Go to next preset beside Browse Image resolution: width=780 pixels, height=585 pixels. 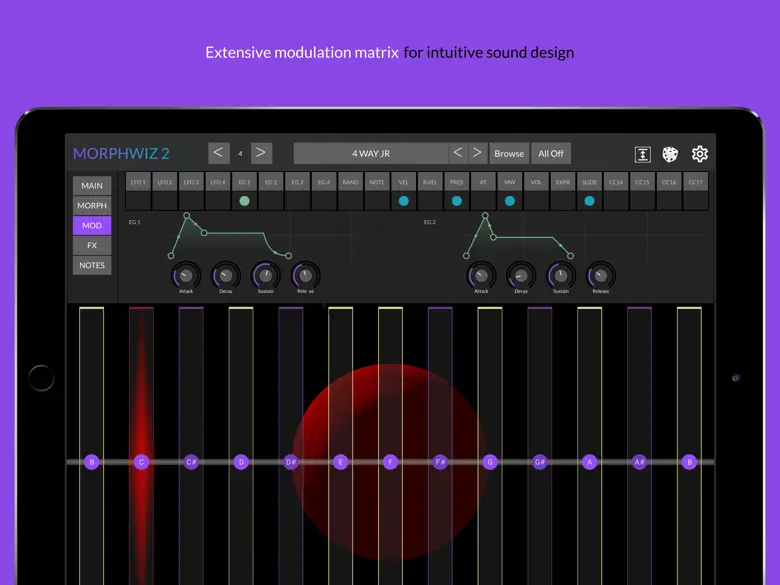478,153
